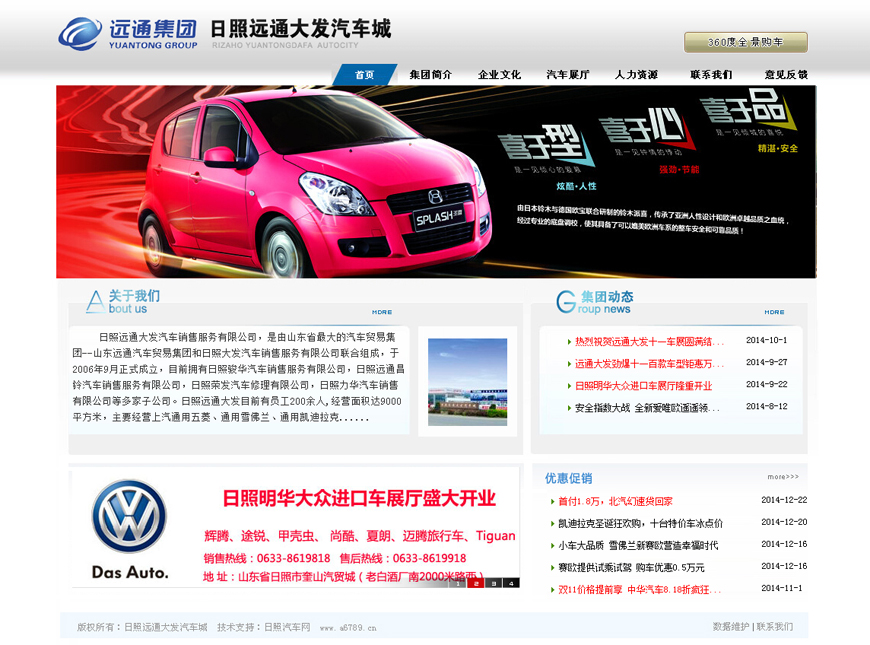Click the 关于我们 company description paragraph
The width and height of the screenshot is (870, 645).
pos(238,377)
